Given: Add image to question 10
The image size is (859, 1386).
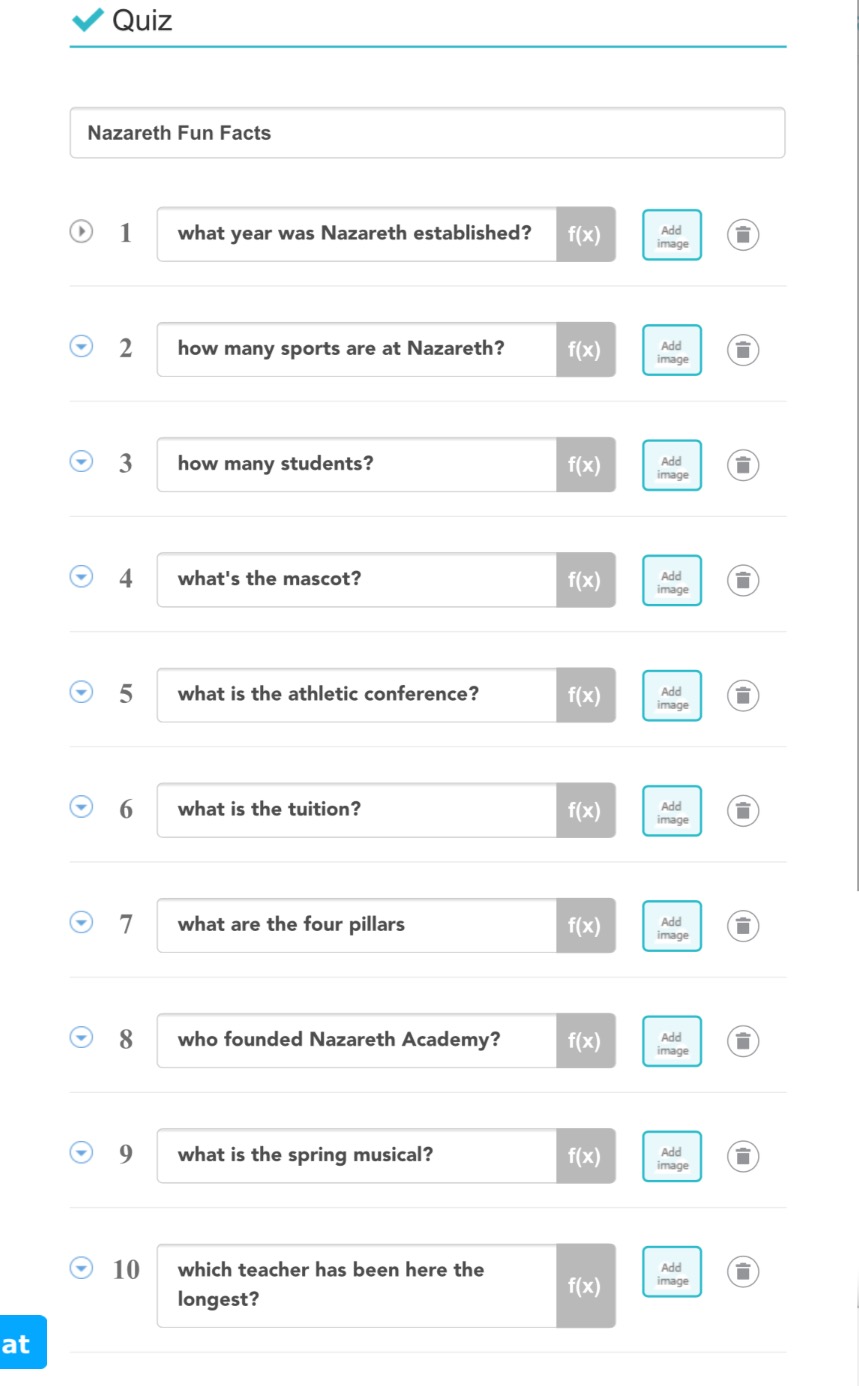Looking at the screenshot, I should click(x=672, y=1272).
